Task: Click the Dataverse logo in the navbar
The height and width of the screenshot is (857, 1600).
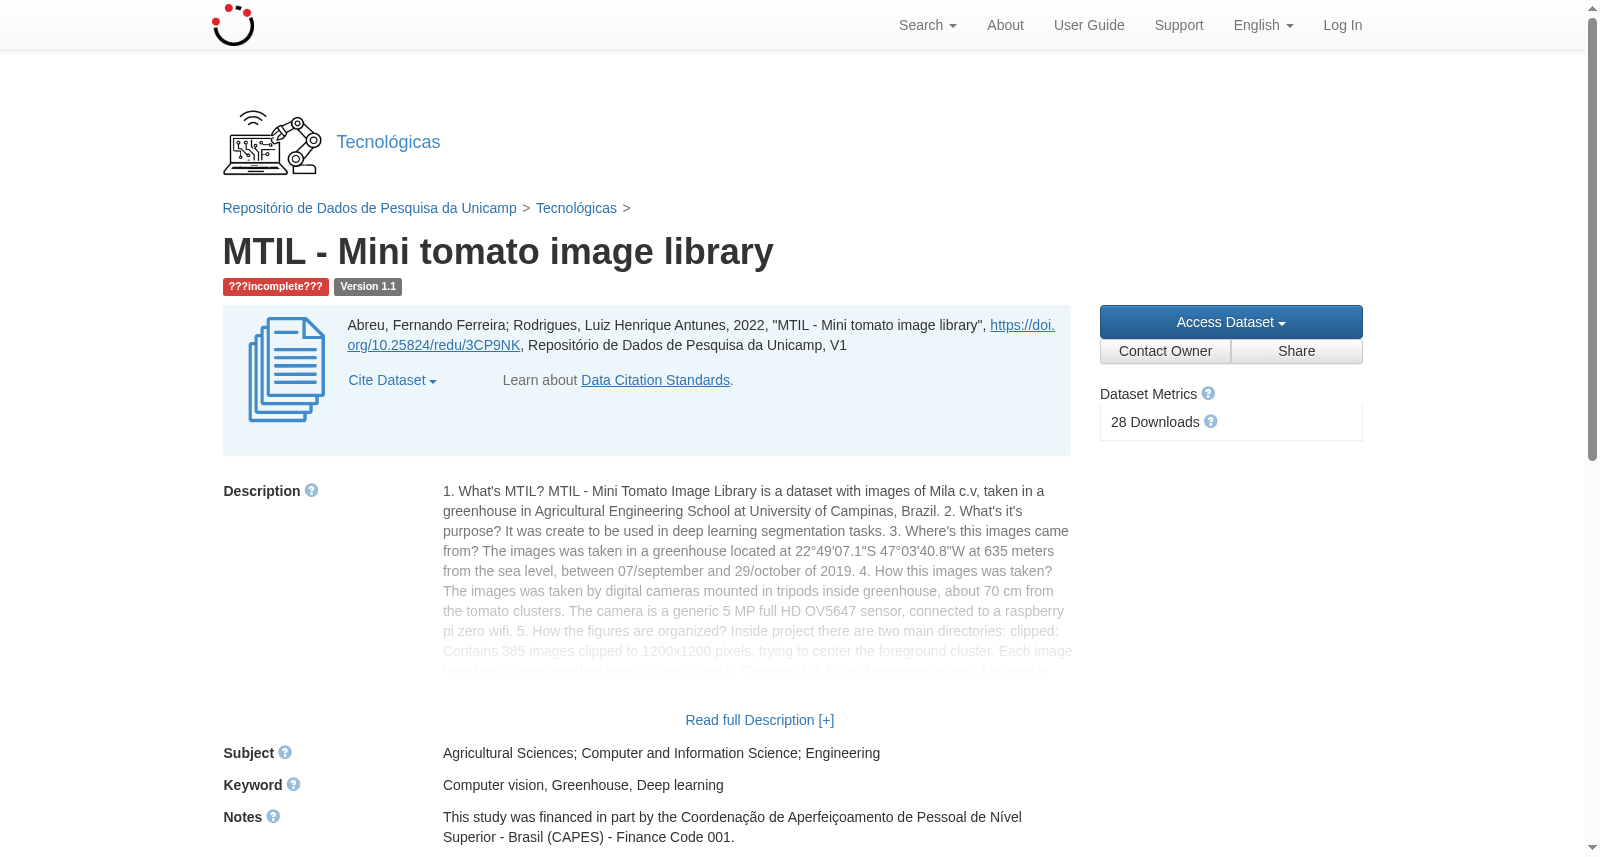Action: (233, 25)
